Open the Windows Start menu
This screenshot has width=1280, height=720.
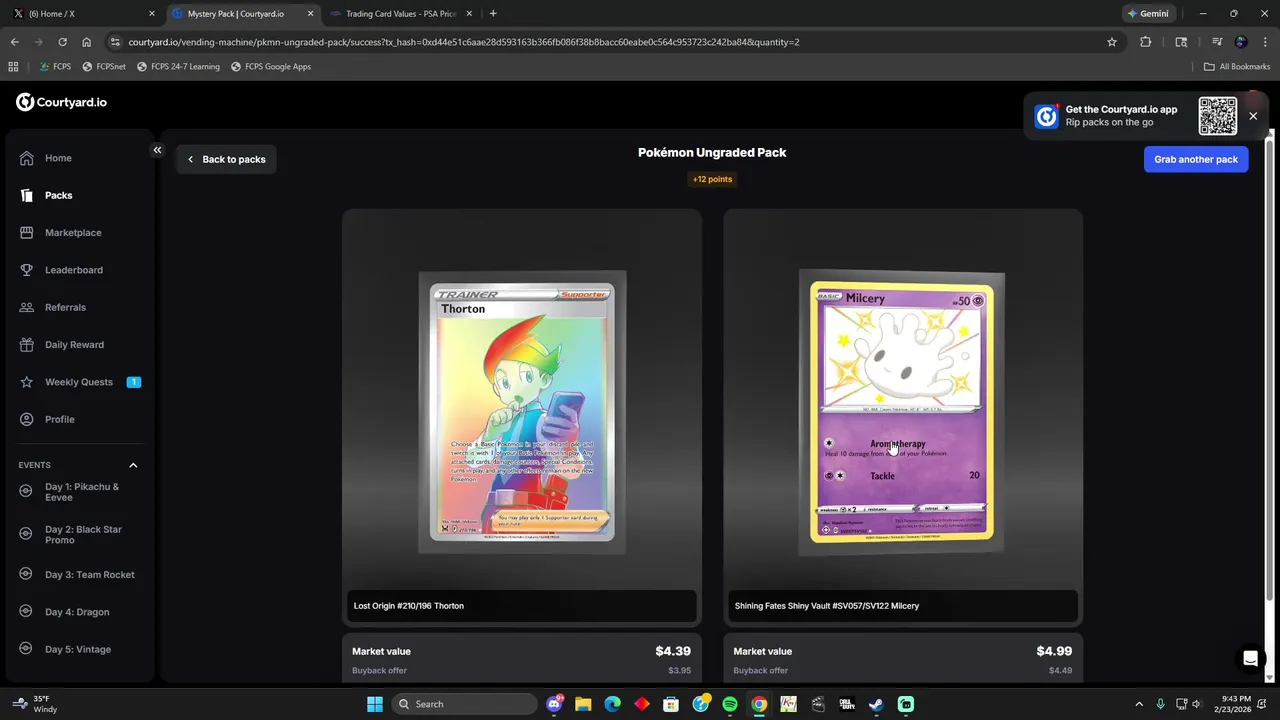coord(375,704)
